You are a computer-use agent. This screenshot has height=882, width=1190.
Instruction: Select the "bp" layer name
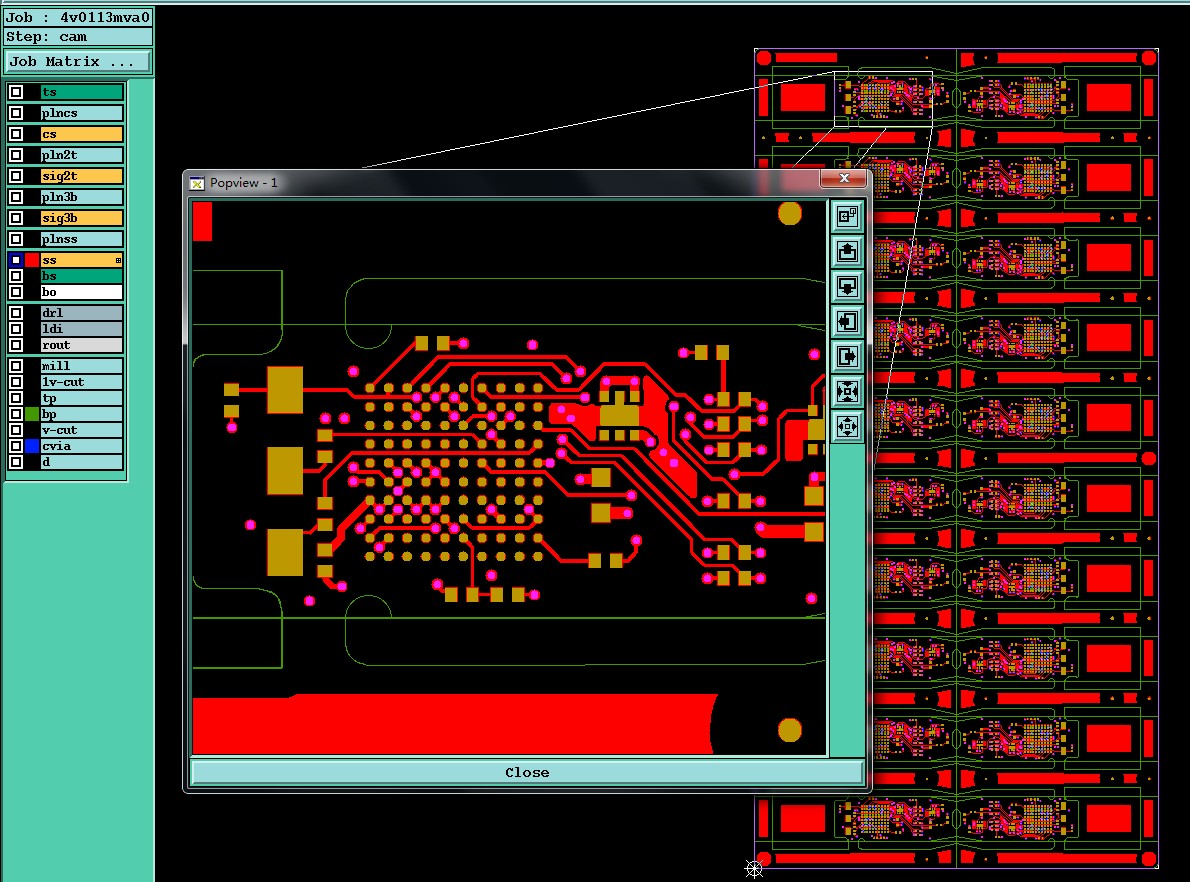[x=81, y=414]
